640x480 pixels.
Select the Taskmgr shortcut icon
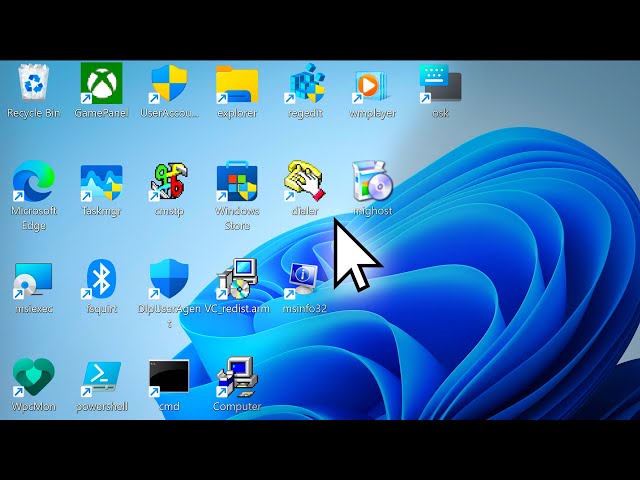[x=102, y=182]
